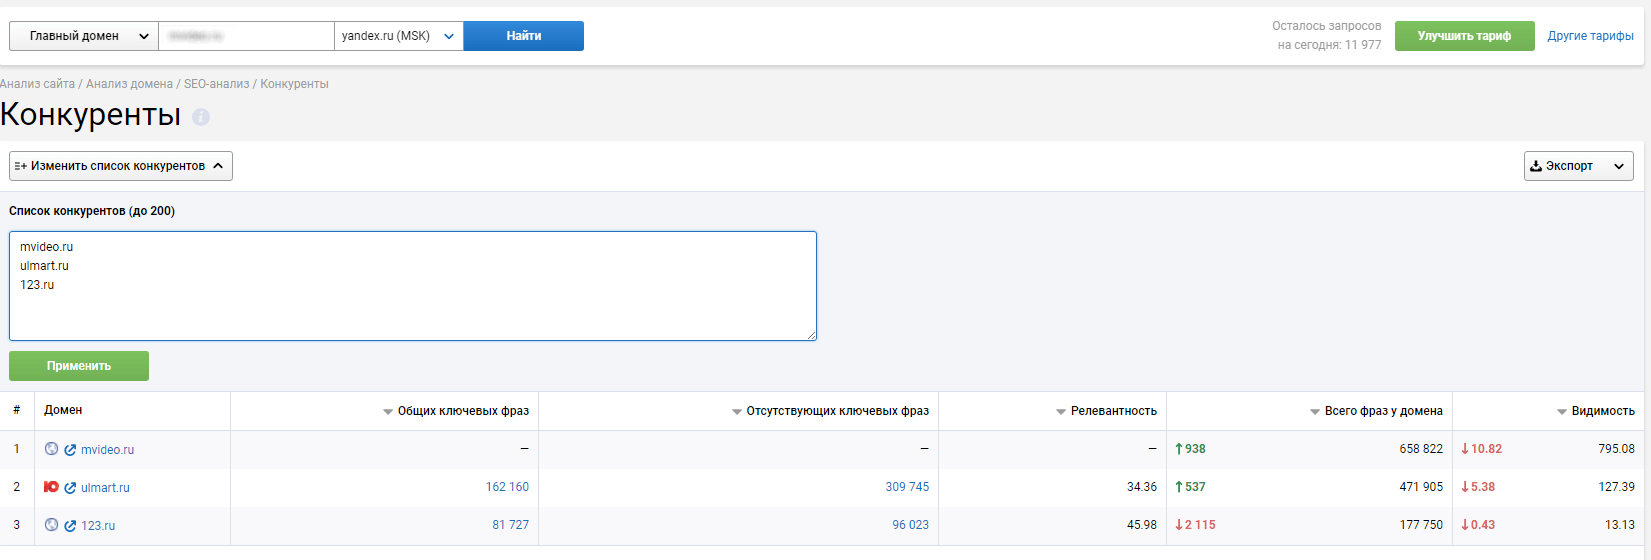
Task: Open the mvideo.ru domain link
Action: (107, 450)
